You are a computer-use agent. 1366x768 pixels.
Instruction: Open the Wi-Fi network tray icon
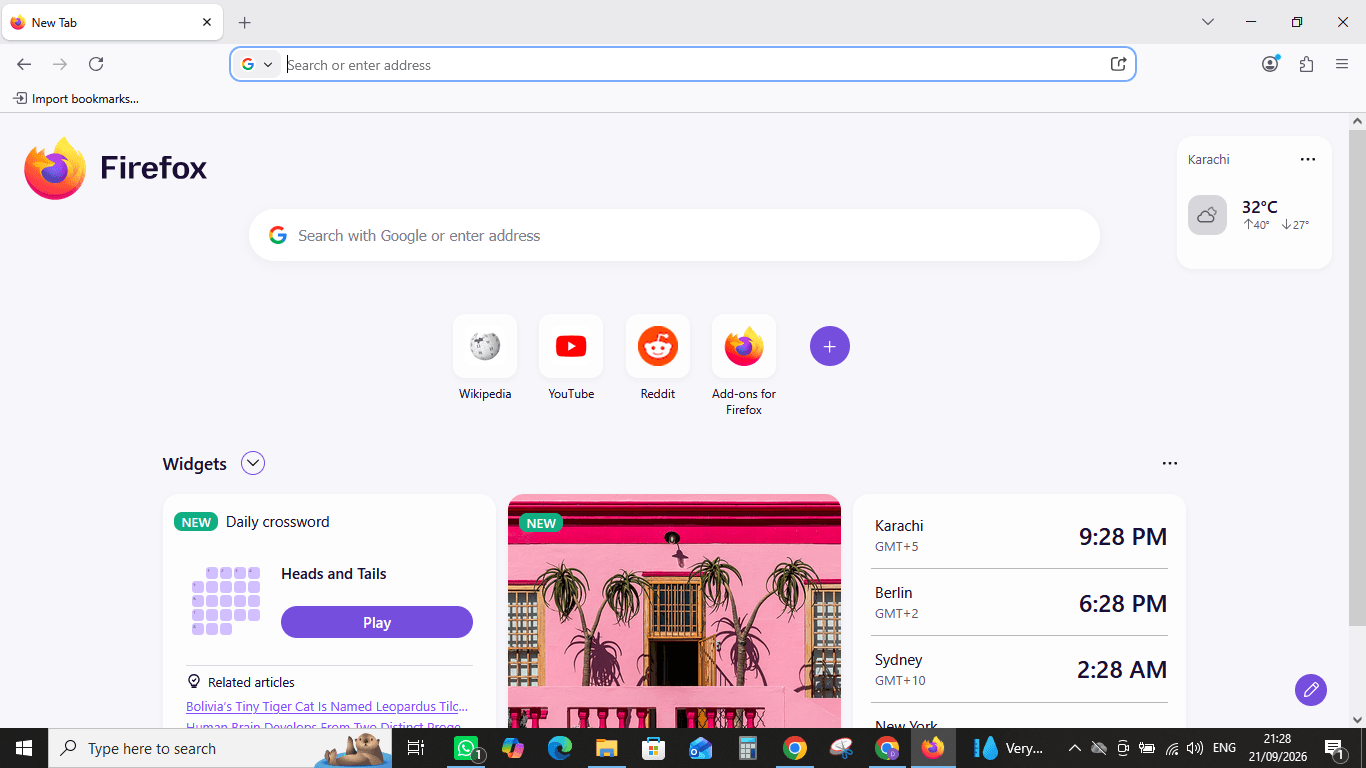click(x=1173, y=748)
